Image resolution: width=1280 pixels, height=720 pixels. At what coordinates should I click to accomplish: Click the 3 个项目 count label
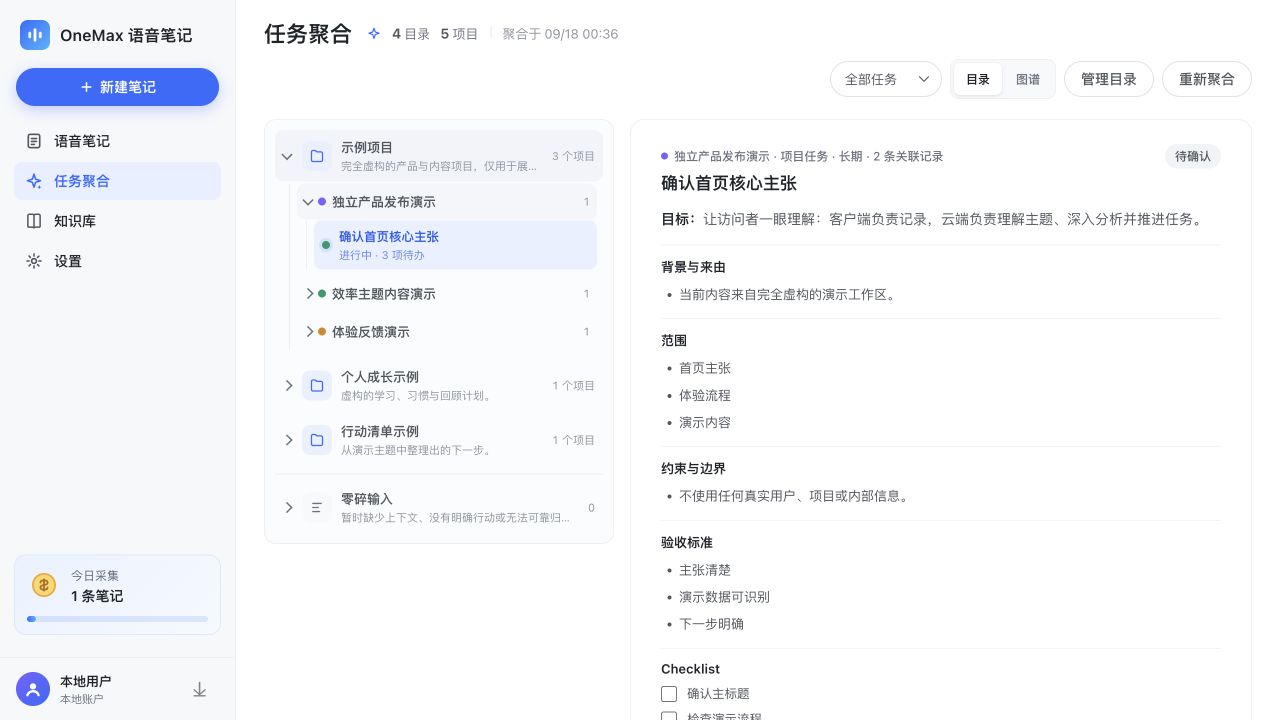573,156
